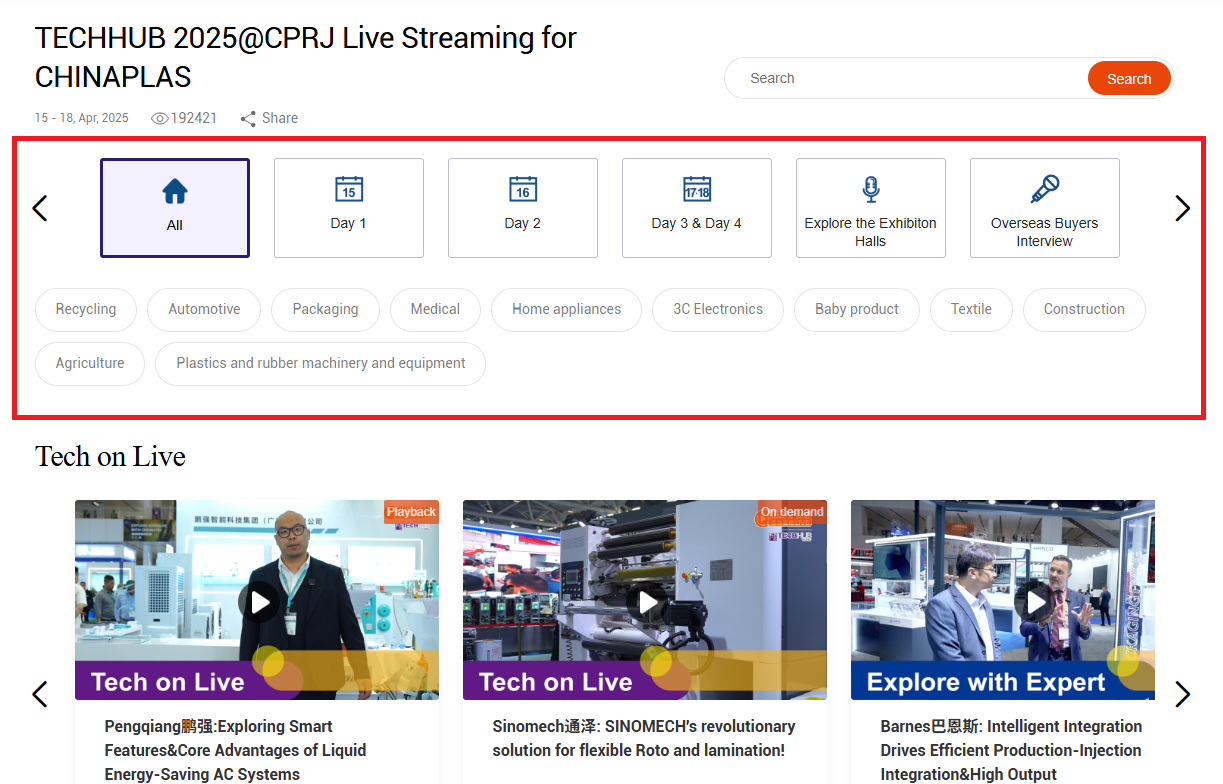Click the Day 3 & Day 4 calendar icon

(x=697, y=188)
